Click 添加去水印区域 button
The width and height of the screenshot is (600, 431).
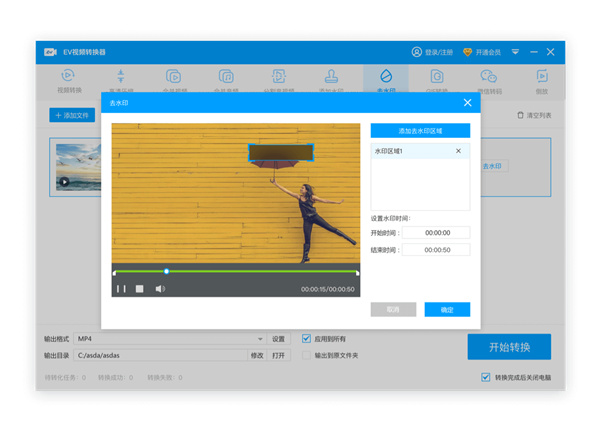click(x=420, y=131)
